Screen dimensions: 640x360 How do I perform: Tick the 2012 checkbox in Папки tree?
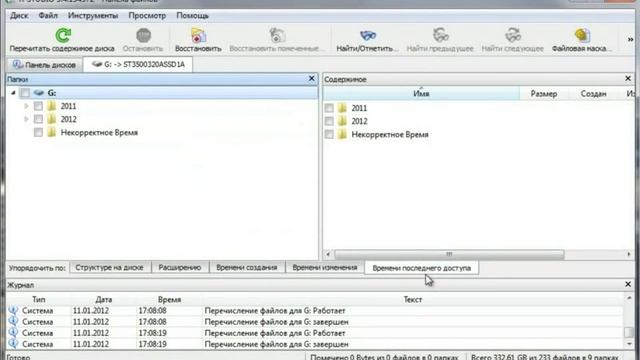38,119
